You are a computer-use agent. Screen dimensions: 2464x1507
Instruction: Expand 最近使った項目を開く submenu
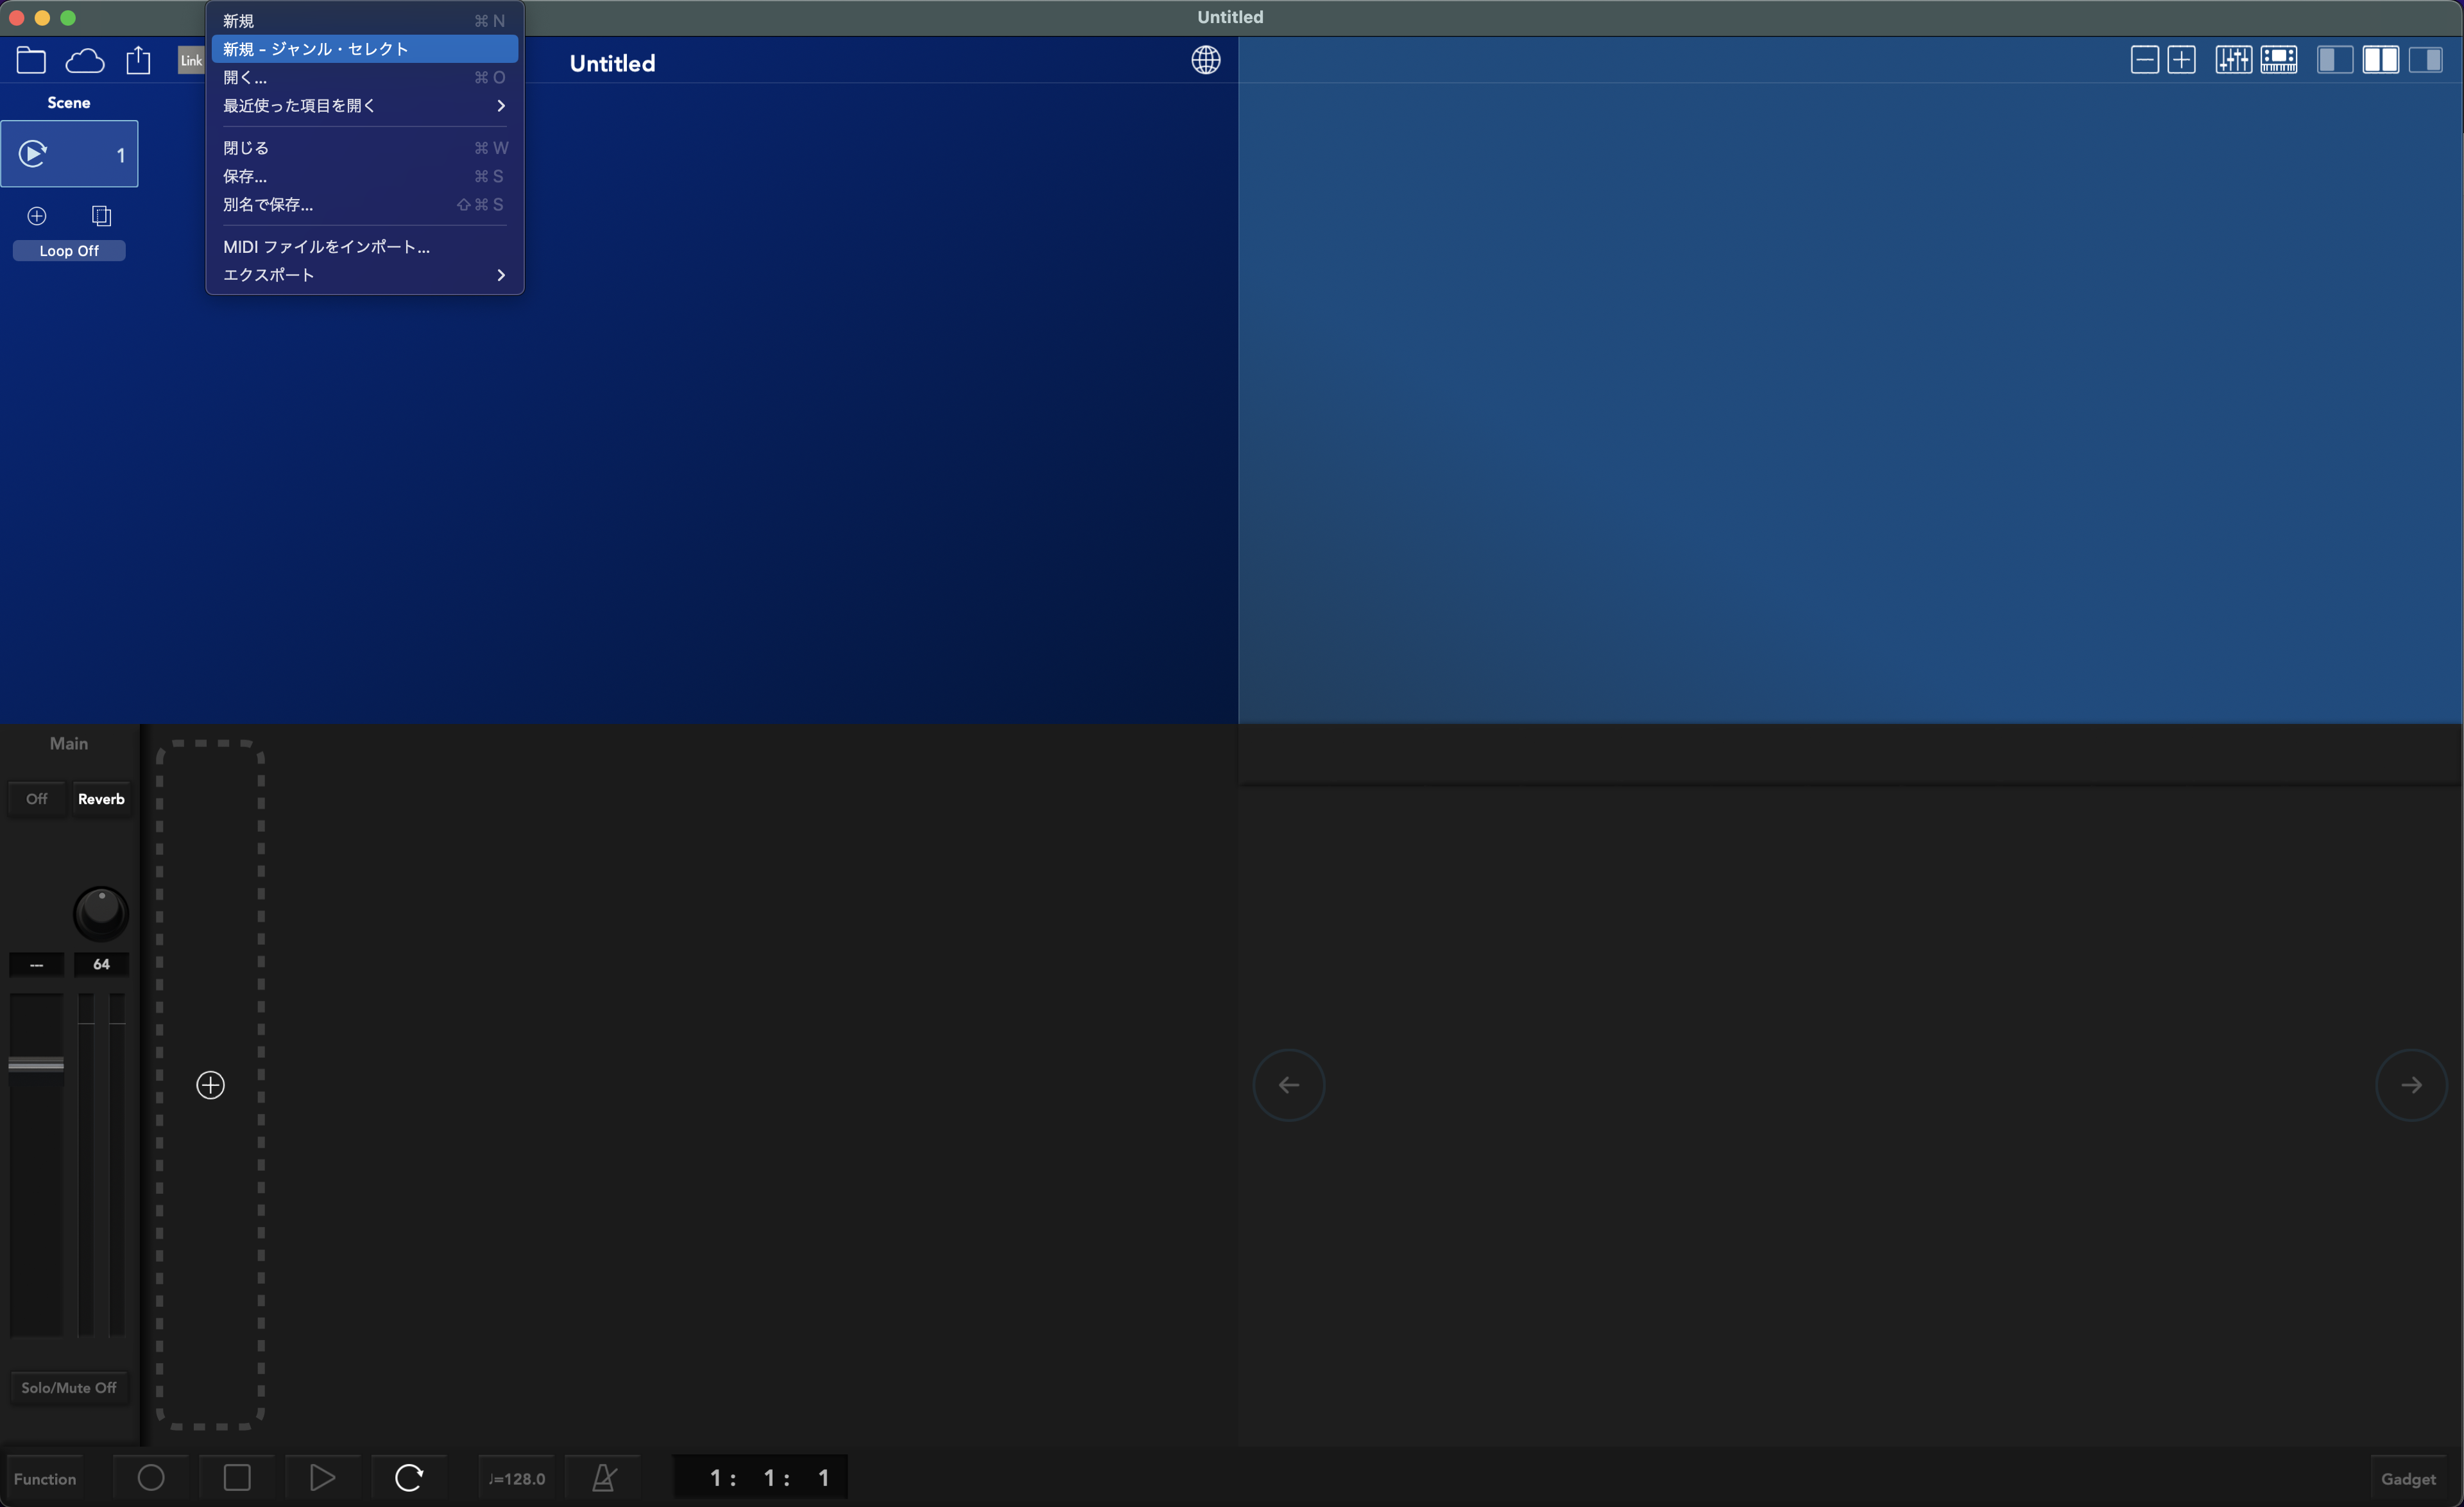pos(364,105)
